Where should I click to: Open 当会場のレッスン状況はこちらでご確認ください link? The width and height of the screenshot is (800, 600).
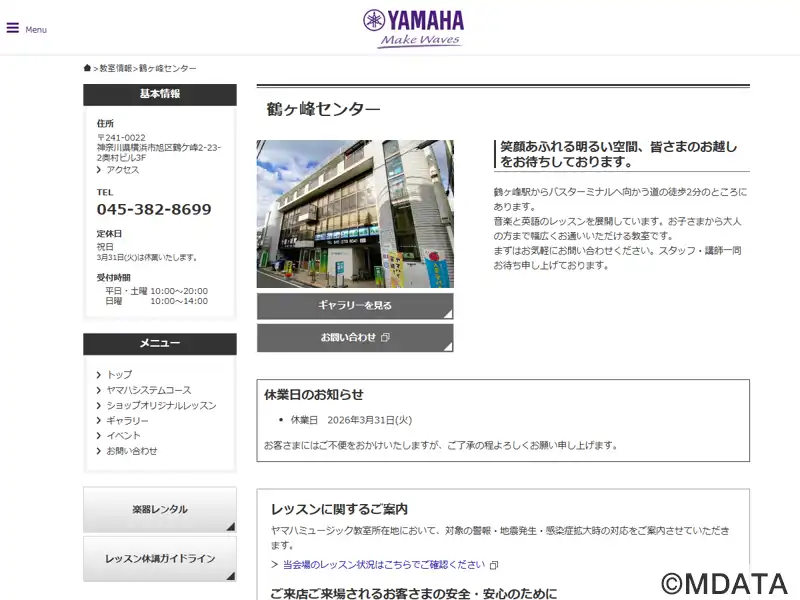pos(384,565)
